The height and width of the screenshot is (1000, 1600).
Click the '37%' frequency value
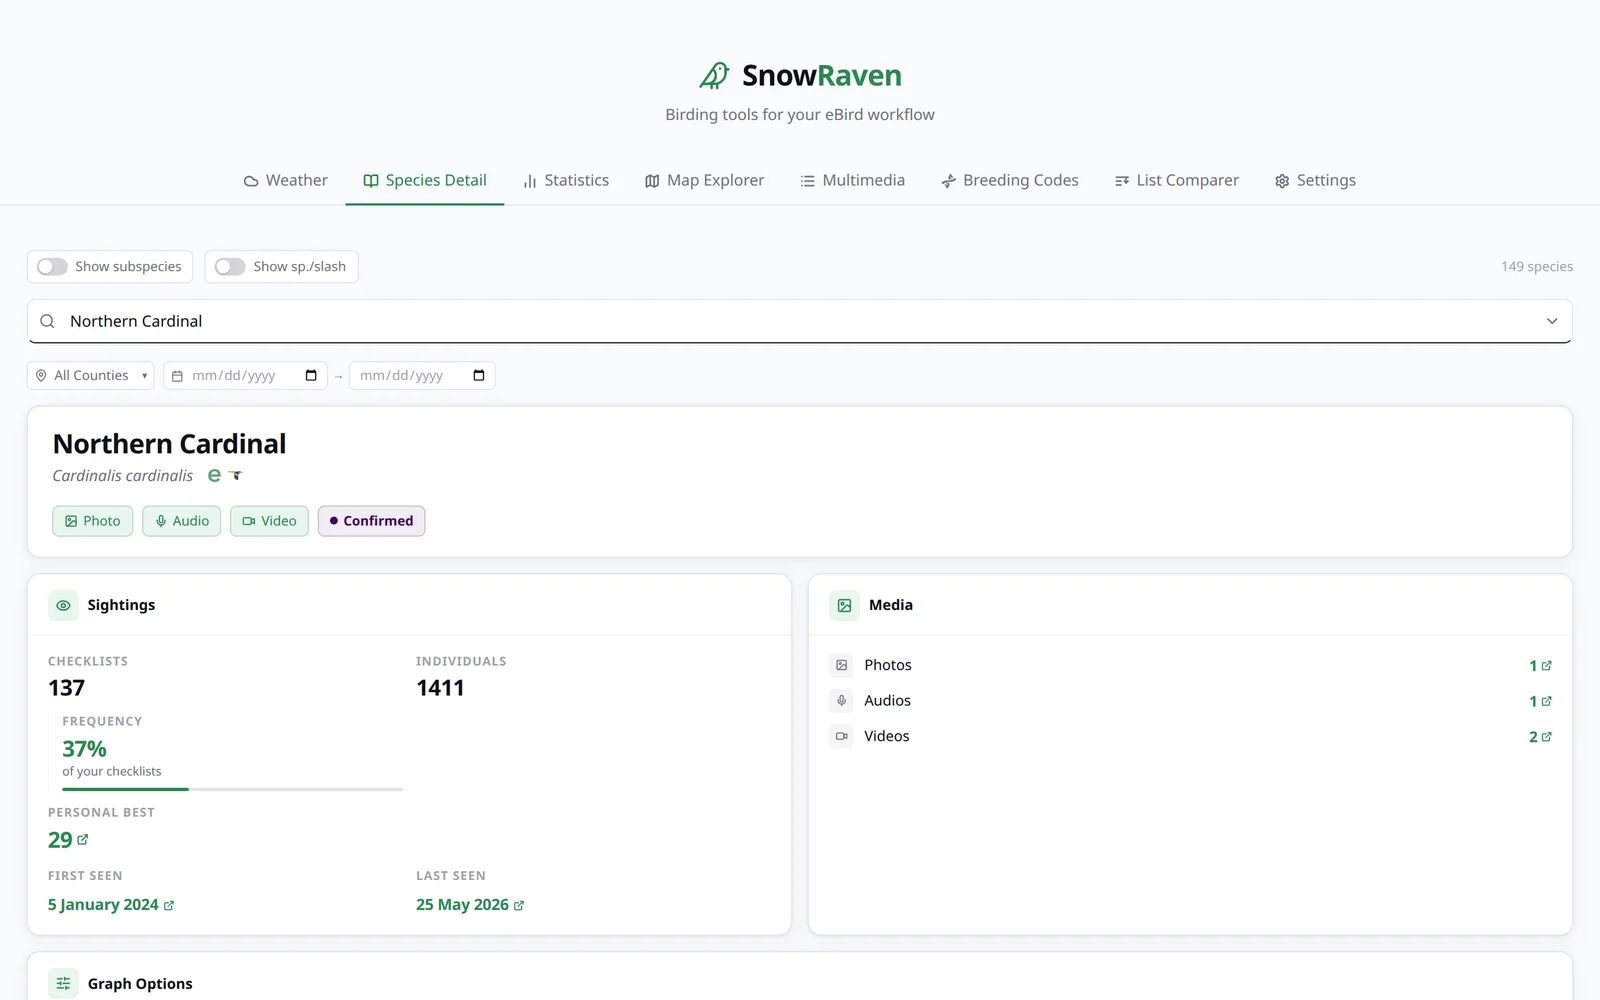84,749
